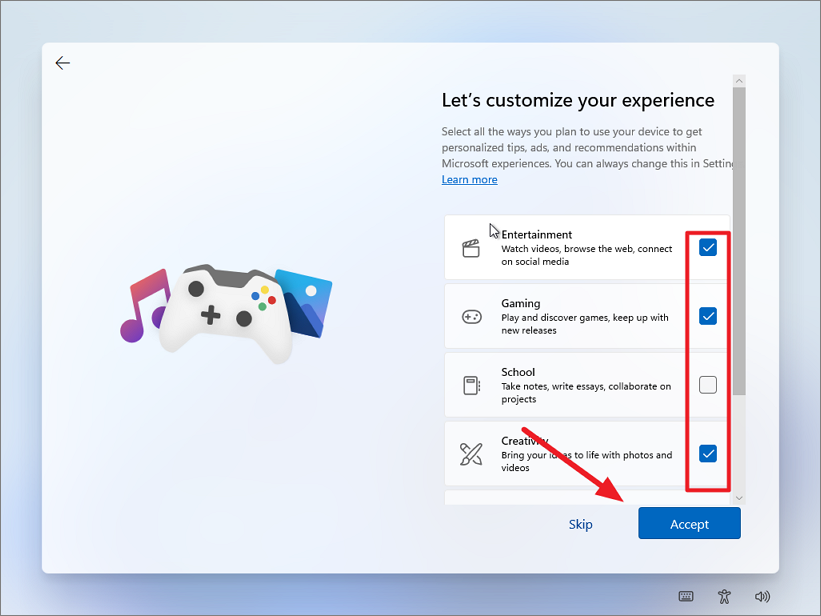Click the Entertainment clapperboard icon
The height and width of the screenshot is (616, 821).
click(471, 248)
